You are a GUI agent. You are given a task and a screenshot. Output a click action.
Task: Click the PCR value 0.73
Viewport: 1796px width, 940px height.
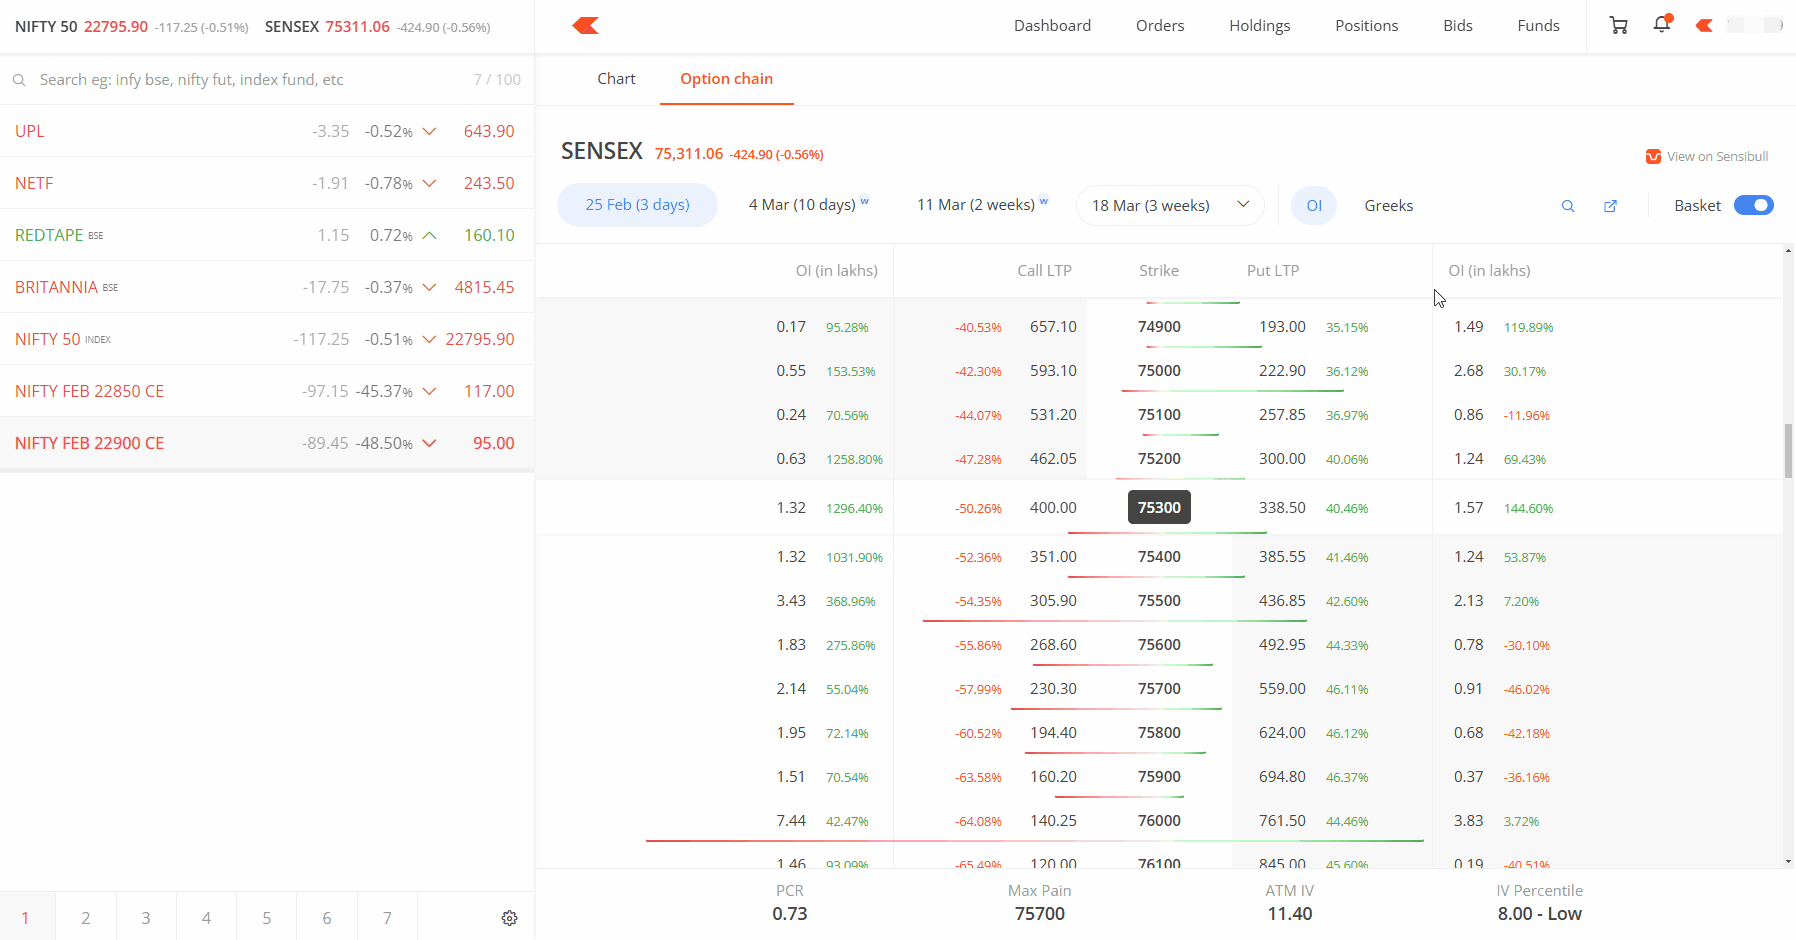click(790, 914)
